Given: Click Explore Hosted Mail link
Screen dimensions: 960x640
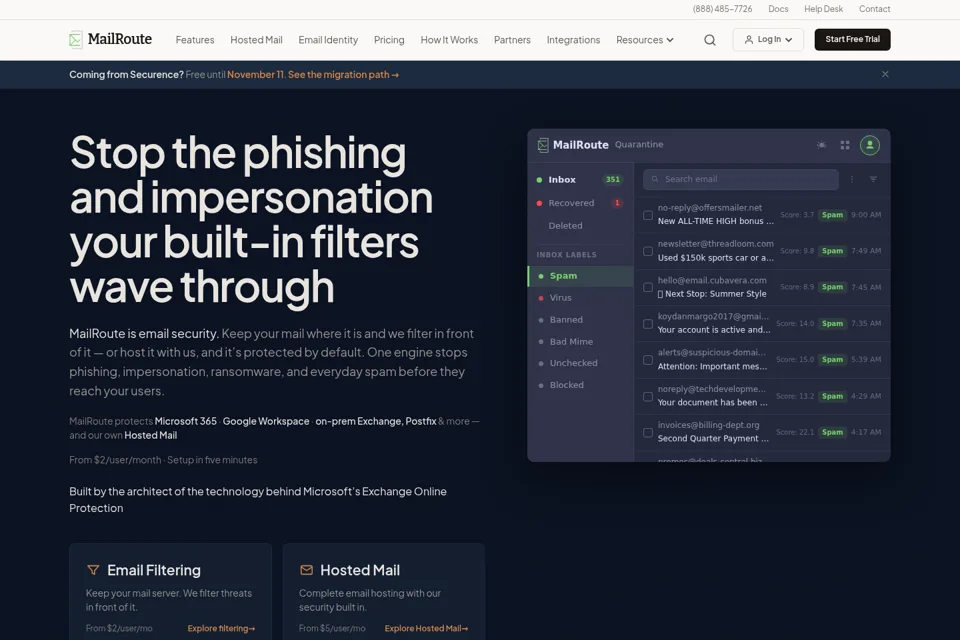Looking at the screenshot, I should 426,628.
